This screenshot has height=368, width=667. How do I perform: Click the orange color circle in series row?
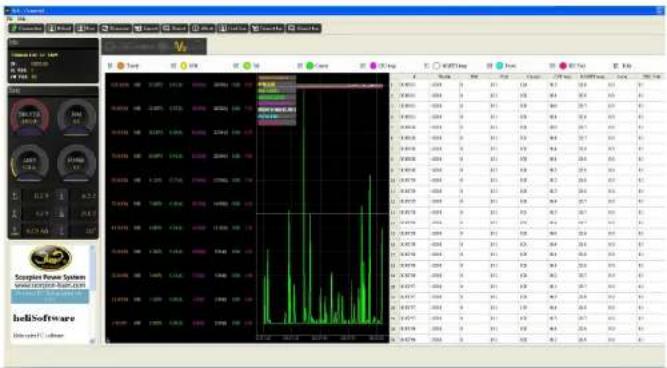tap(121, 66)
